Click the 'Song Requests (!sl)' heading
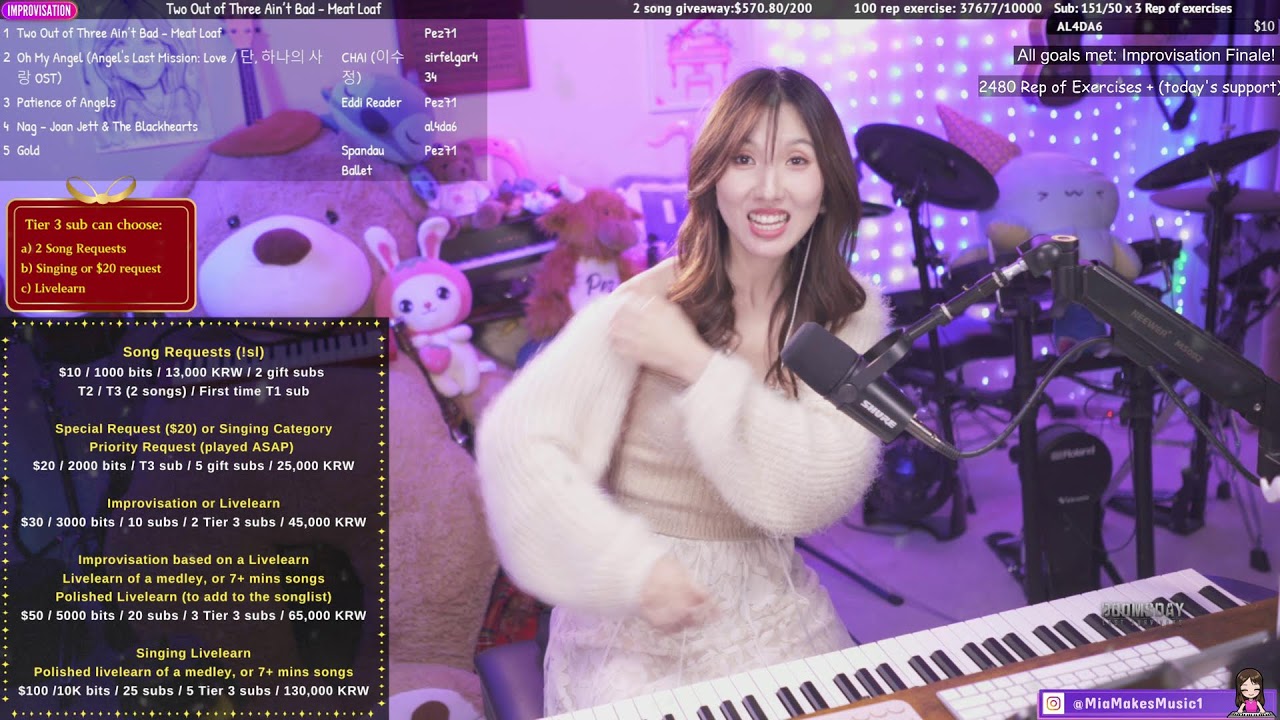 click(x=194, y=352)
